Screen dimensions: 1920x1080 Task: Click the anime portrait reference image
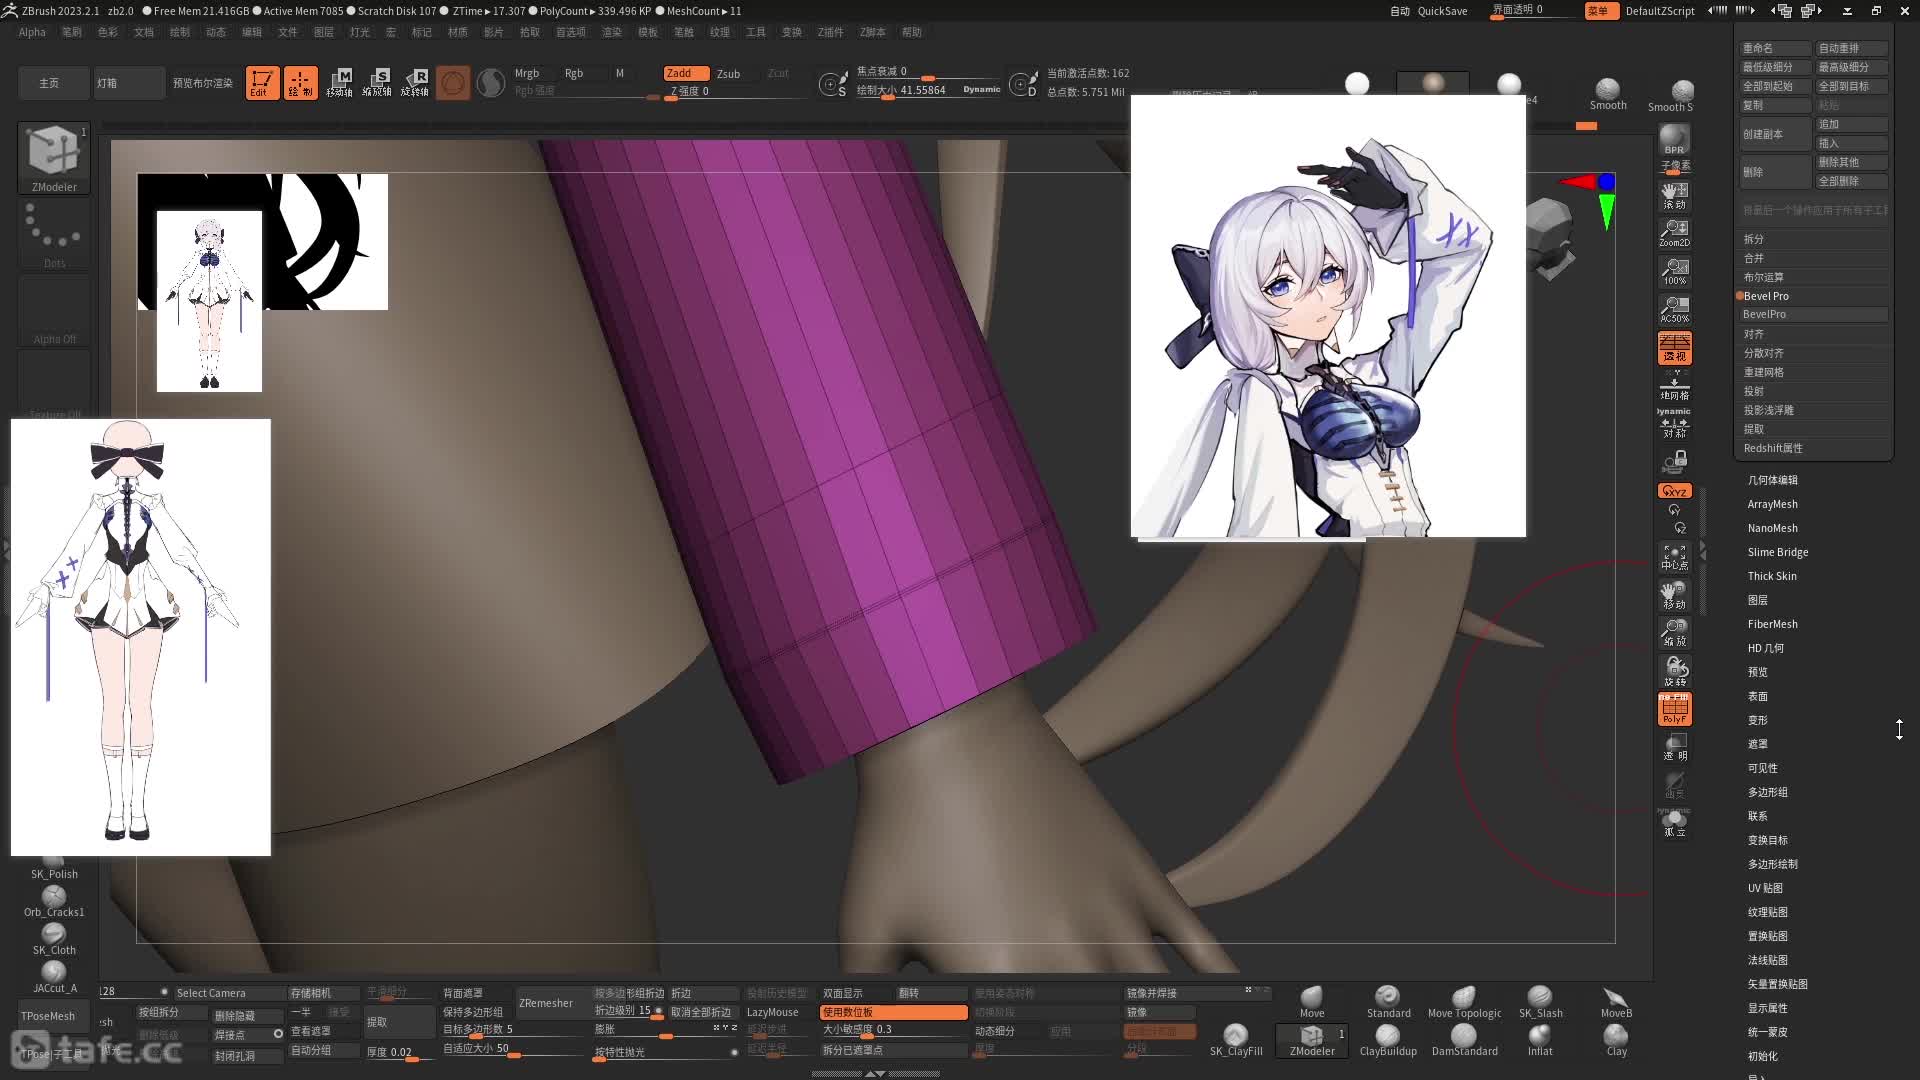point(1328,316)
